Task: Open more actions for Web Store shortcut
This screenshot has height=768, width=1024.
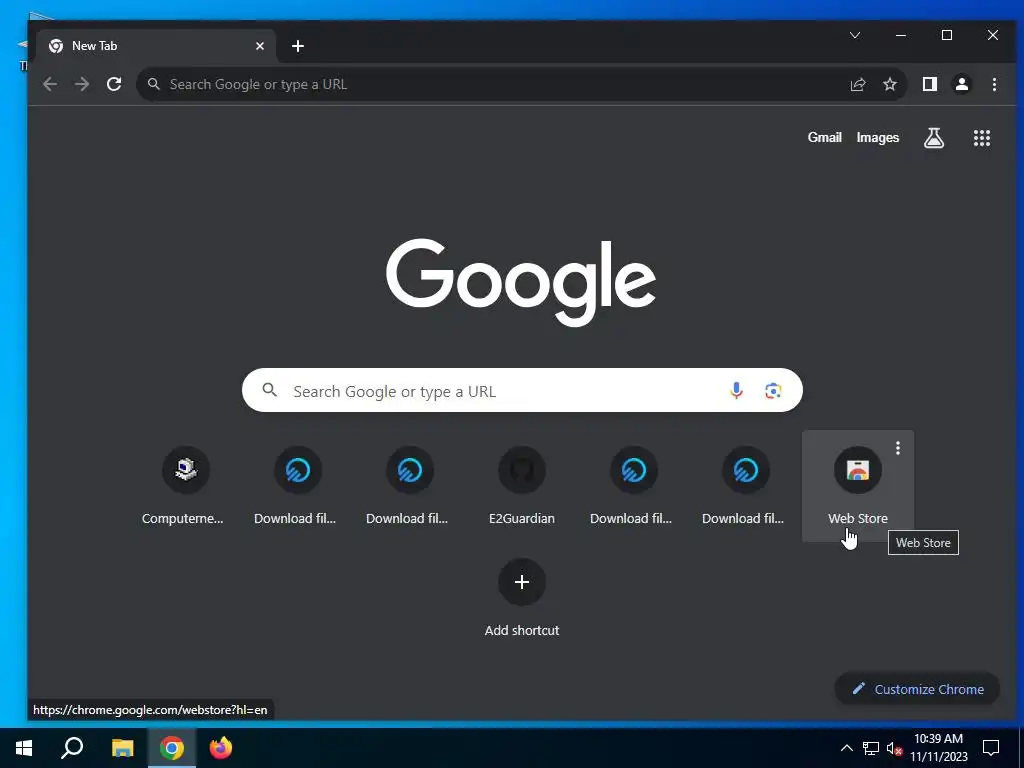Action: (x=898, y=448)
